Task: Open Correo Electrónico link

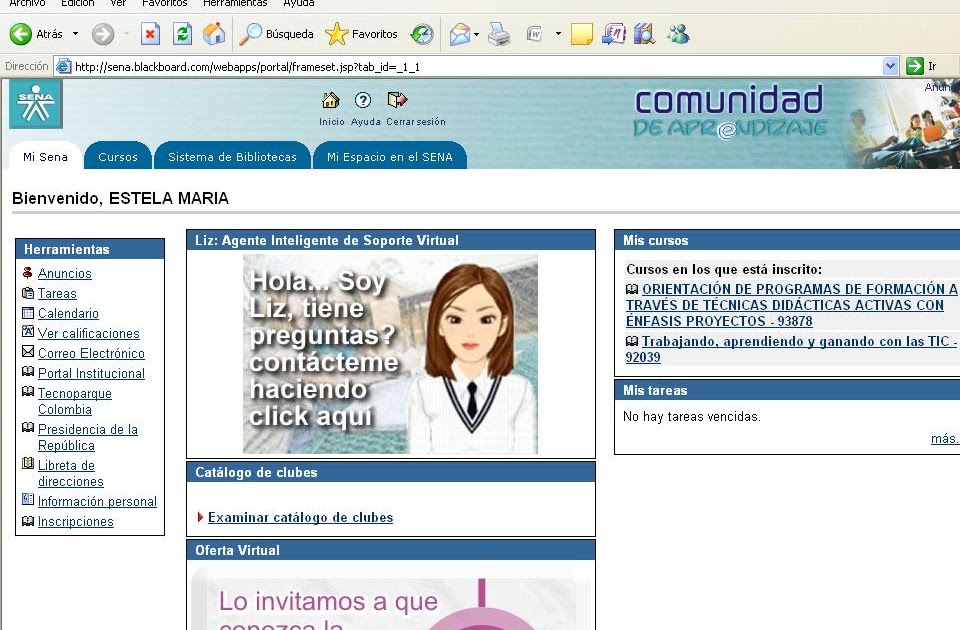Action: pyautogui.click(x=91, y=354)
